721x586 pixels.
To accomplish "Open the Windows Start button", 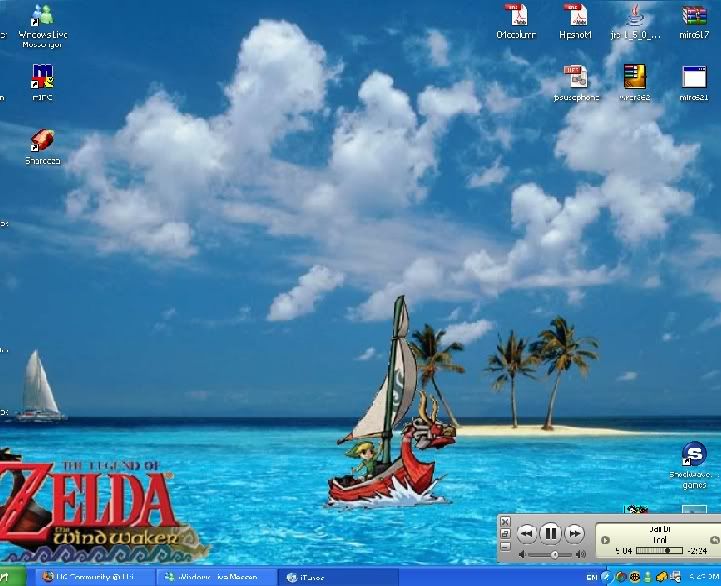I will [12, 577].
